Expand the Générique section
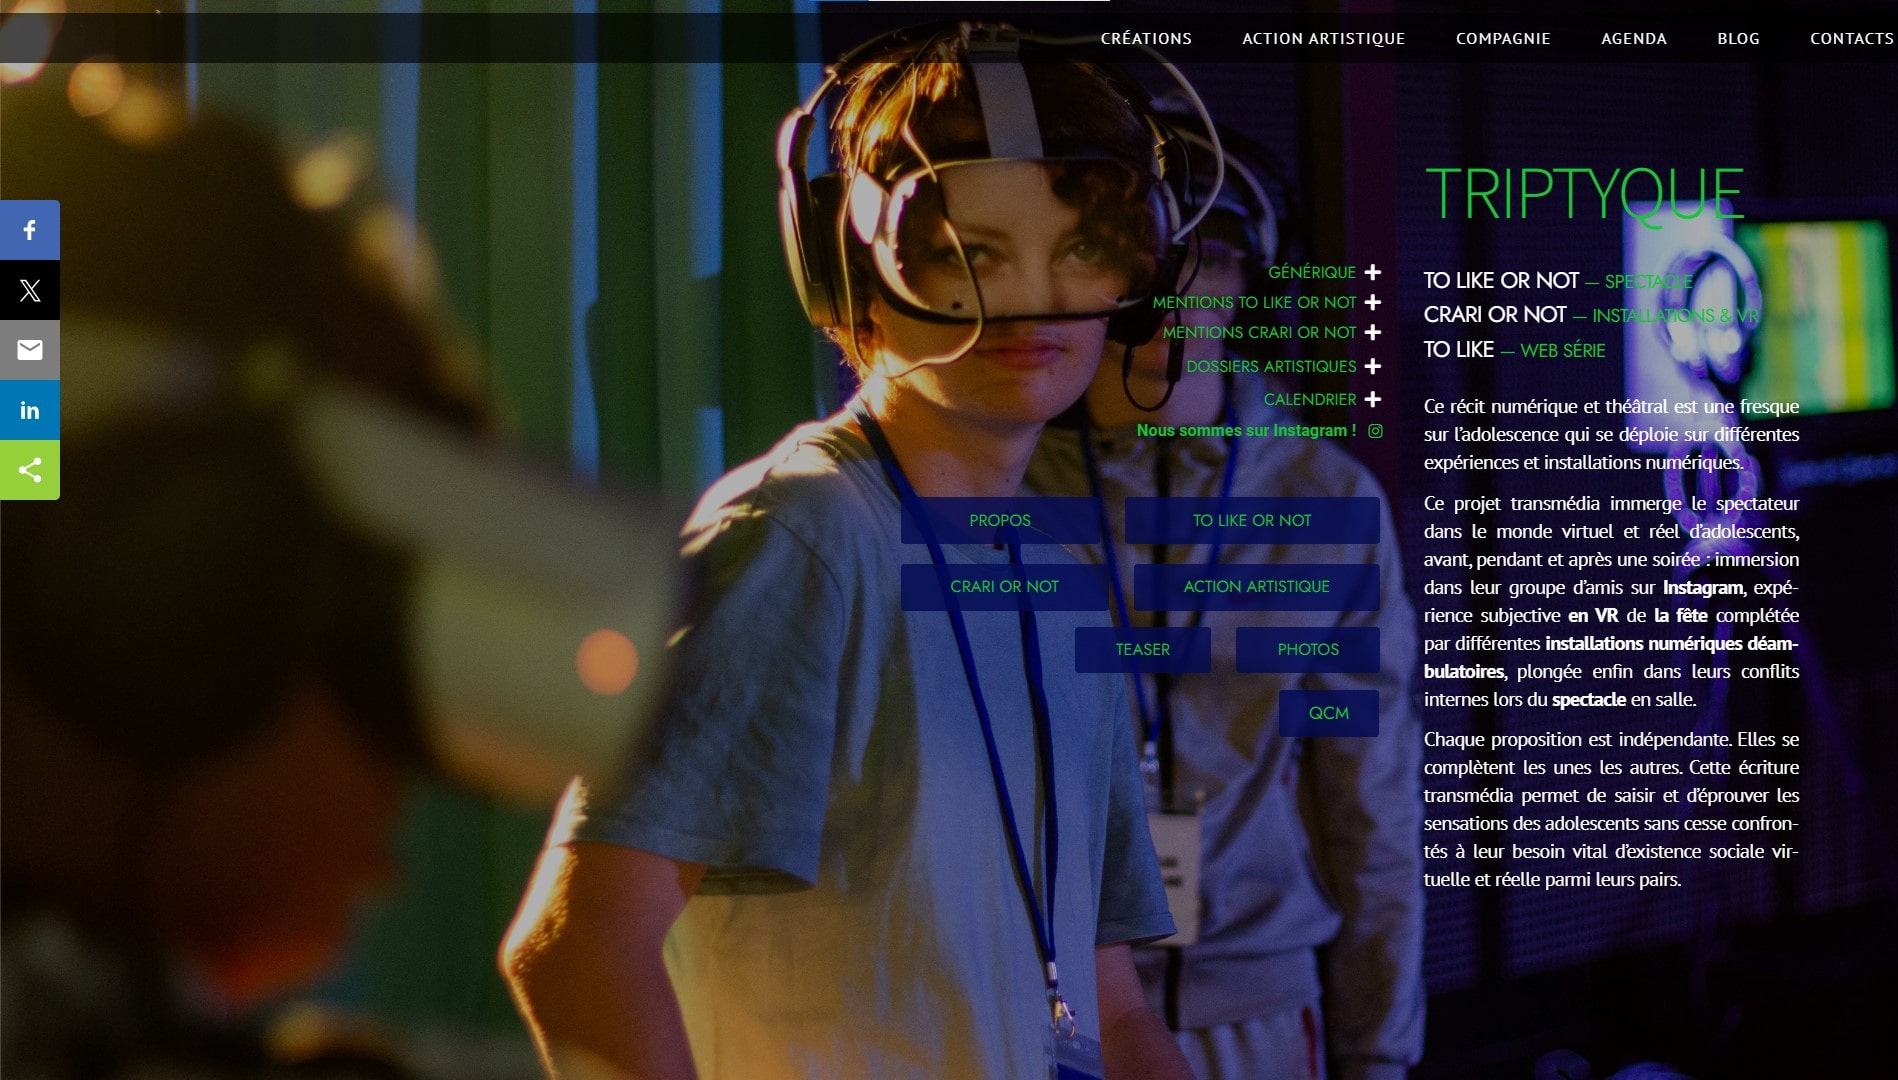The image size is (1898, 1080). pyautogui.click(x=1372, y=272)
